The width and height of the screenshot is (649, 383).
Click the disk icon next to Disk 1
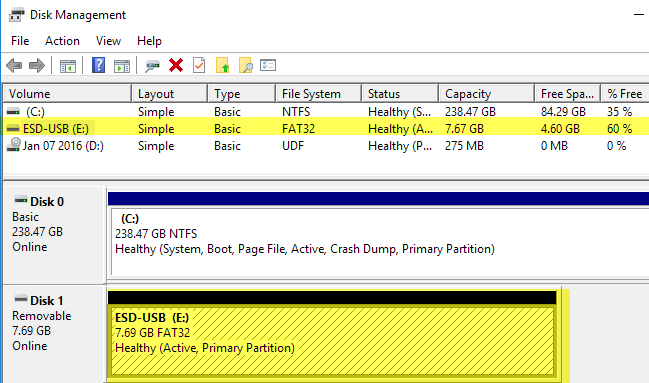coord(21,299)
